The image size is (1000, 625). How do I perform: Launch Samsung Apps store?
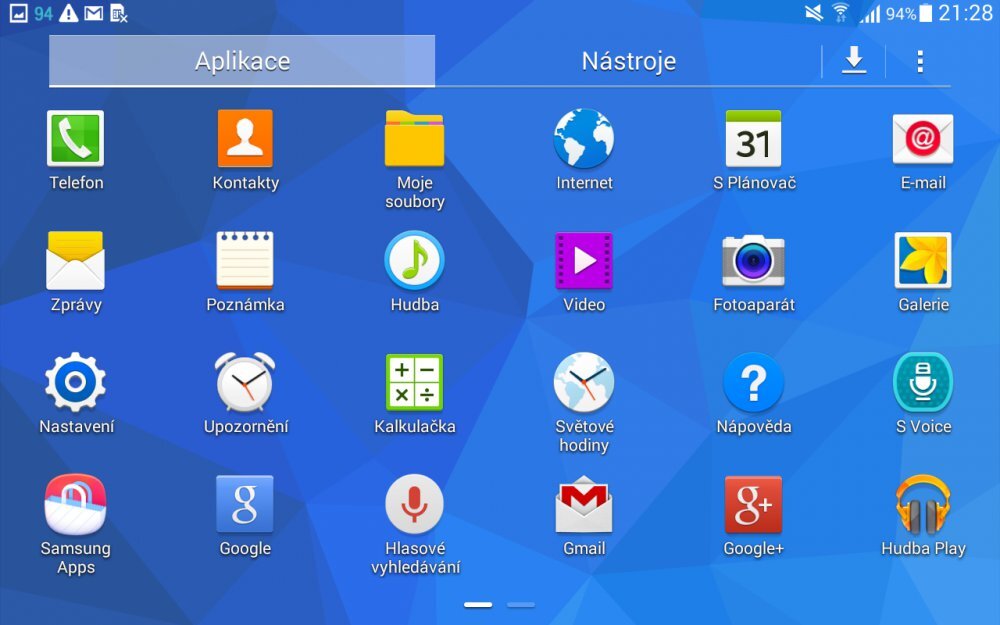click(75, 507)
